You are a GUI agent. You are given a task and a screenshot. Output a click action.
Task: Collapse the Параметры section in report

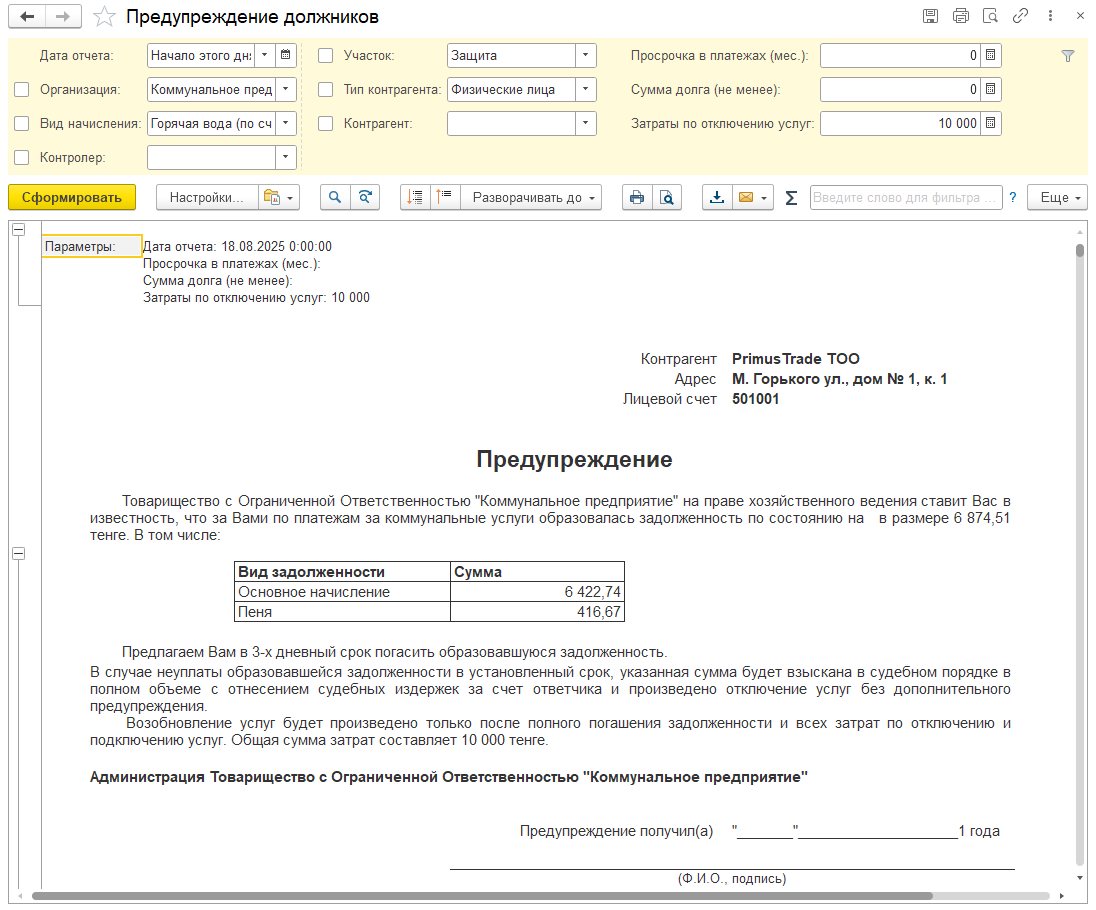coord(18,230)
